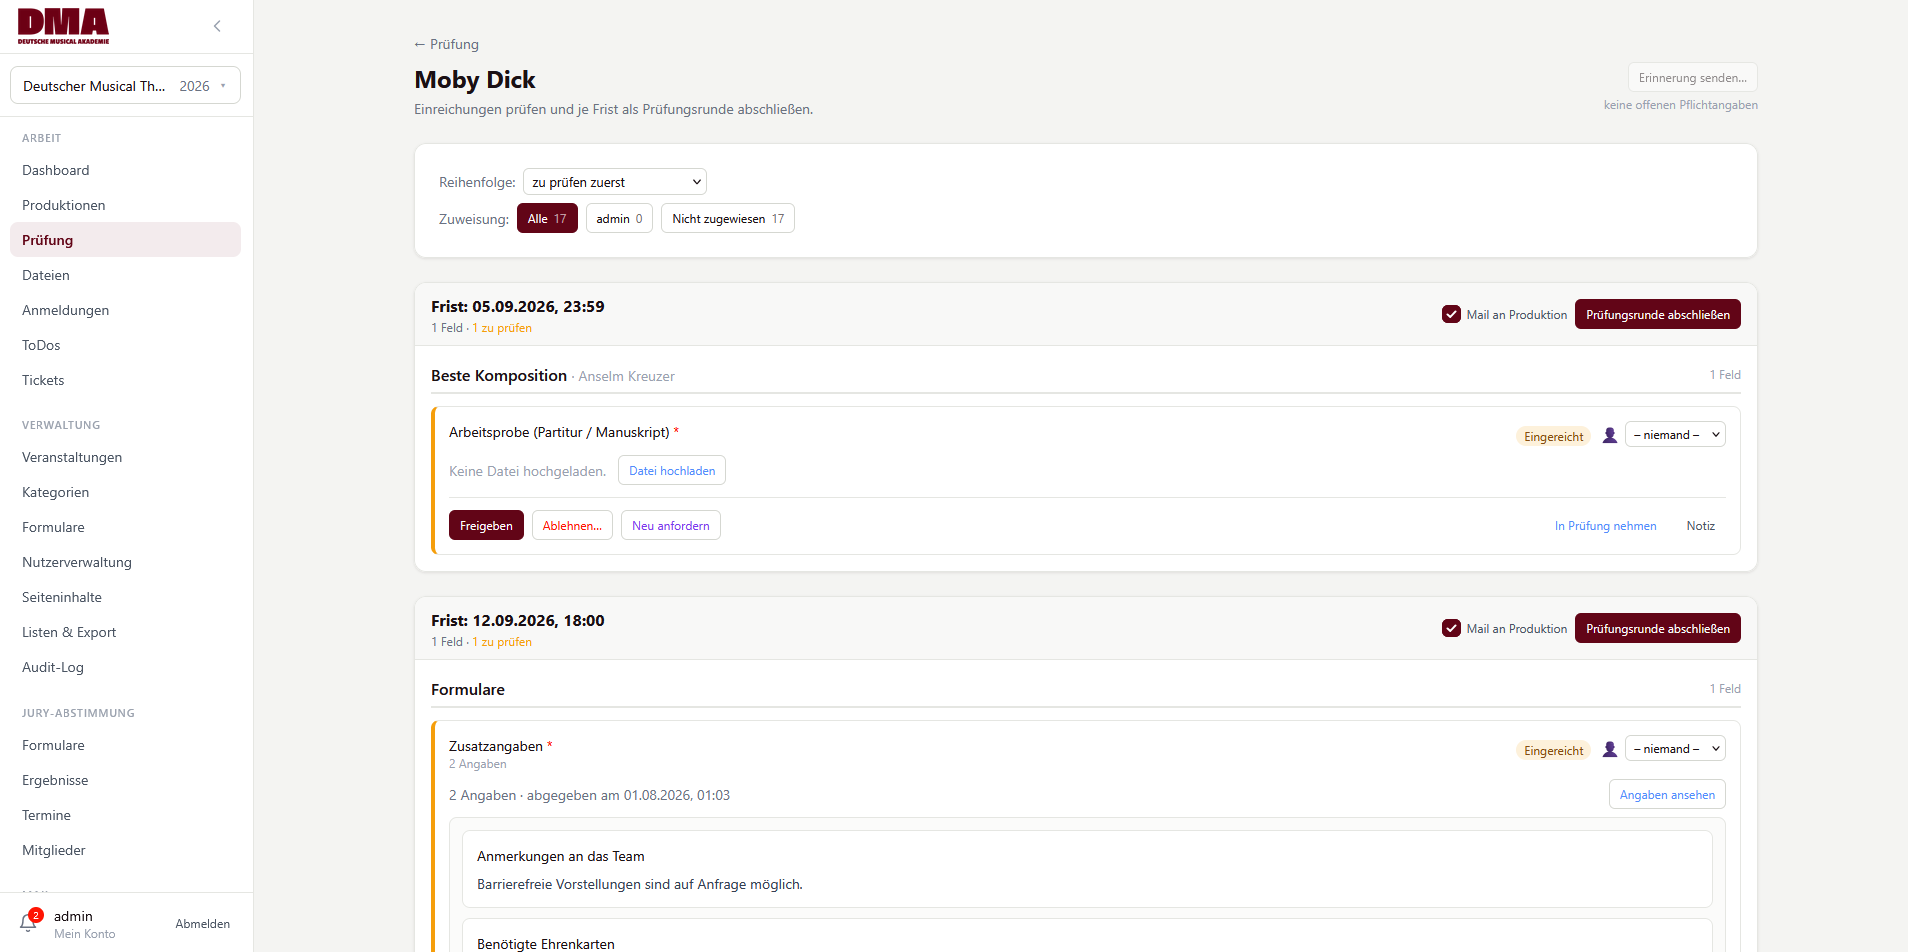The width and height of the screenshot is (1908, 952).
Task: Open Termine in the sidebar
Action: coord(125,815)
